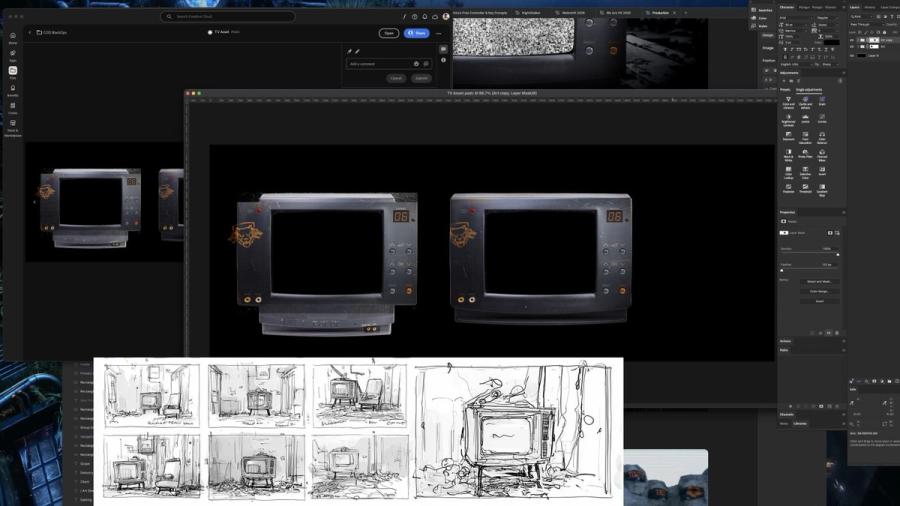Image resolution: width=900 pixels, height=506 pixels.
Task: Add a Brightness/Contrast adjustment
Action: 789,119
